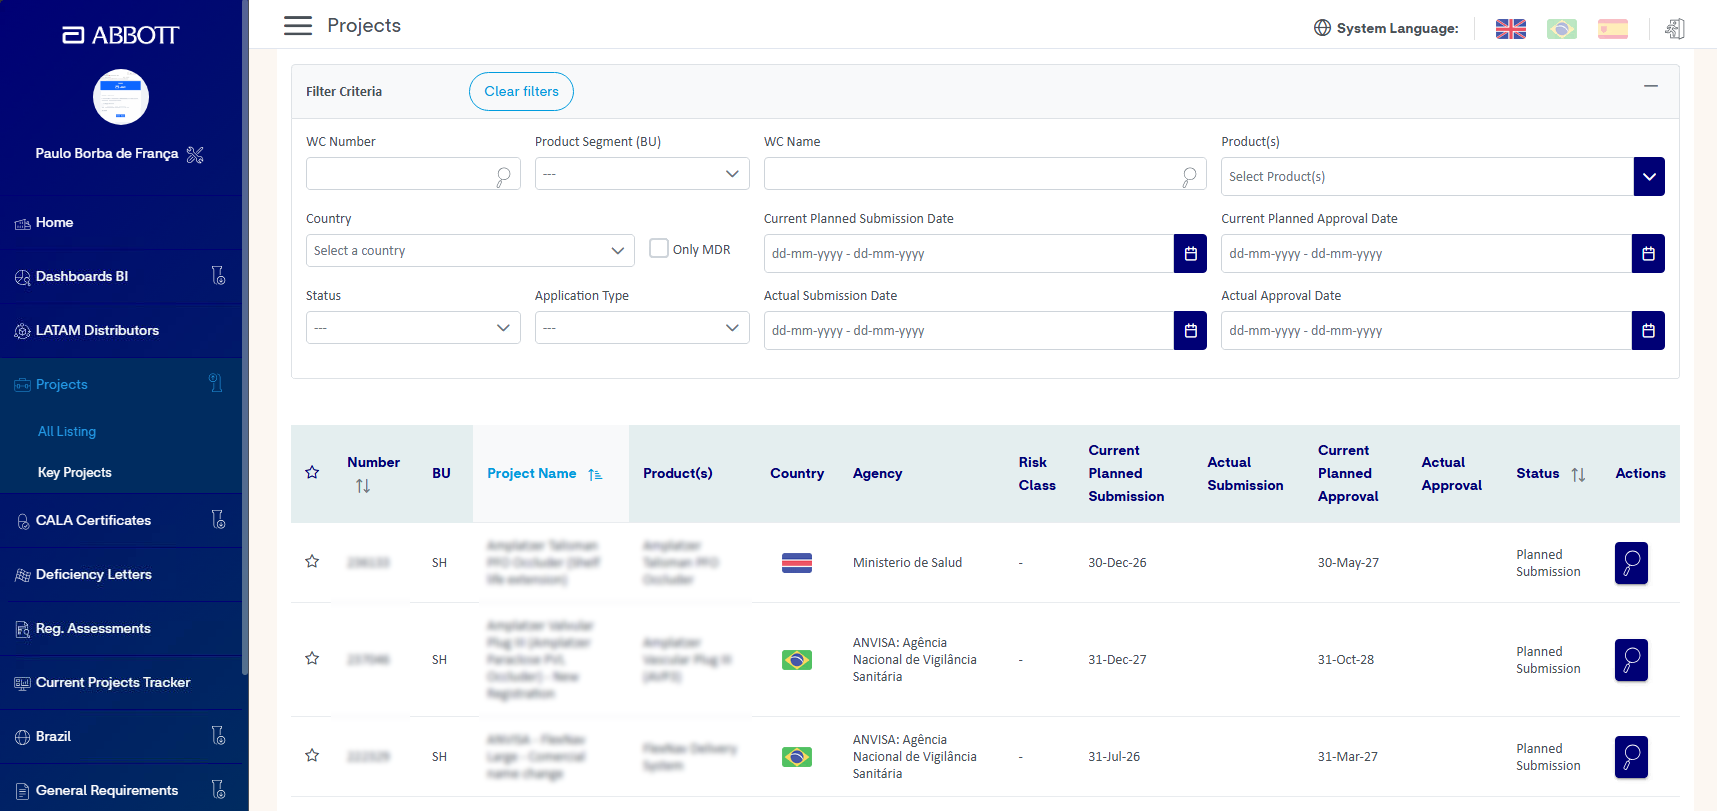Viewport: 1717px width, 811px height.
Task: Enable the Only MDR checkbox
Action: tap(659, 248)
